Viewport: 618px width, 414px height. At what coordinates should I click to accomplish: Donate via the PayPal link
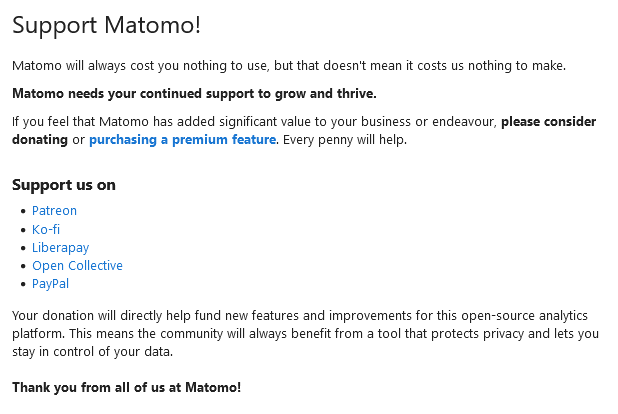click(x=50, y=283)
